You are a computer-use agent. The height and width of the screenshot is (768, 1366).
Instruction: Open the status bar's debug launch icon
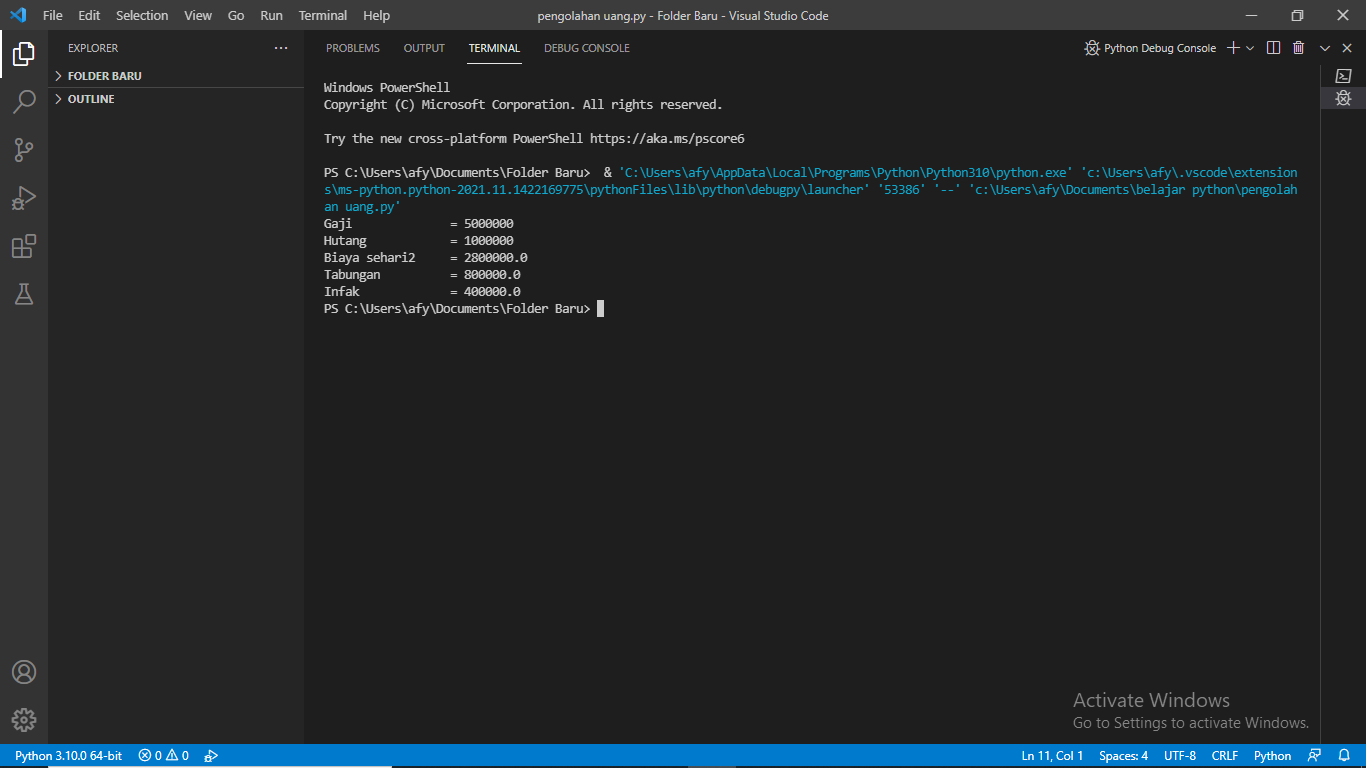coord(211,756)
